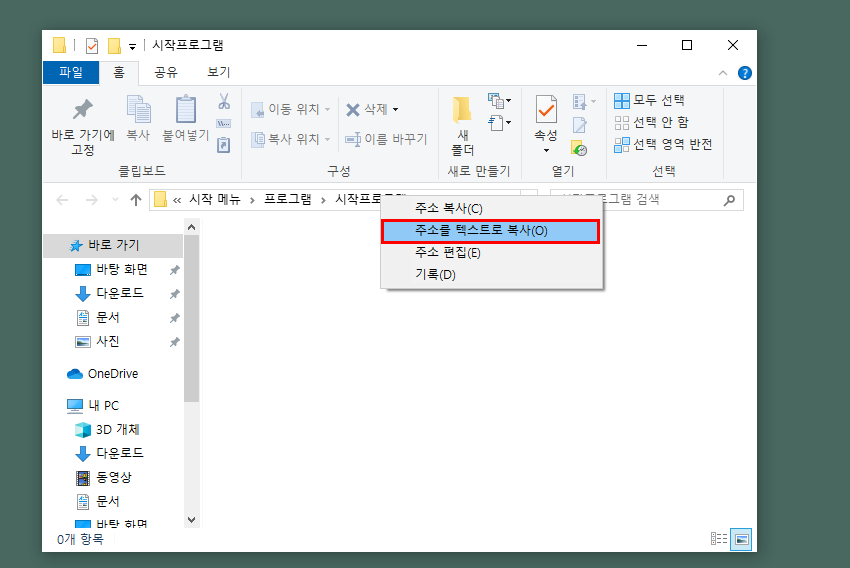Viewport: 850px width, 568px height.
Task: Click the search magnifier icon
Action: click(730, 200)
